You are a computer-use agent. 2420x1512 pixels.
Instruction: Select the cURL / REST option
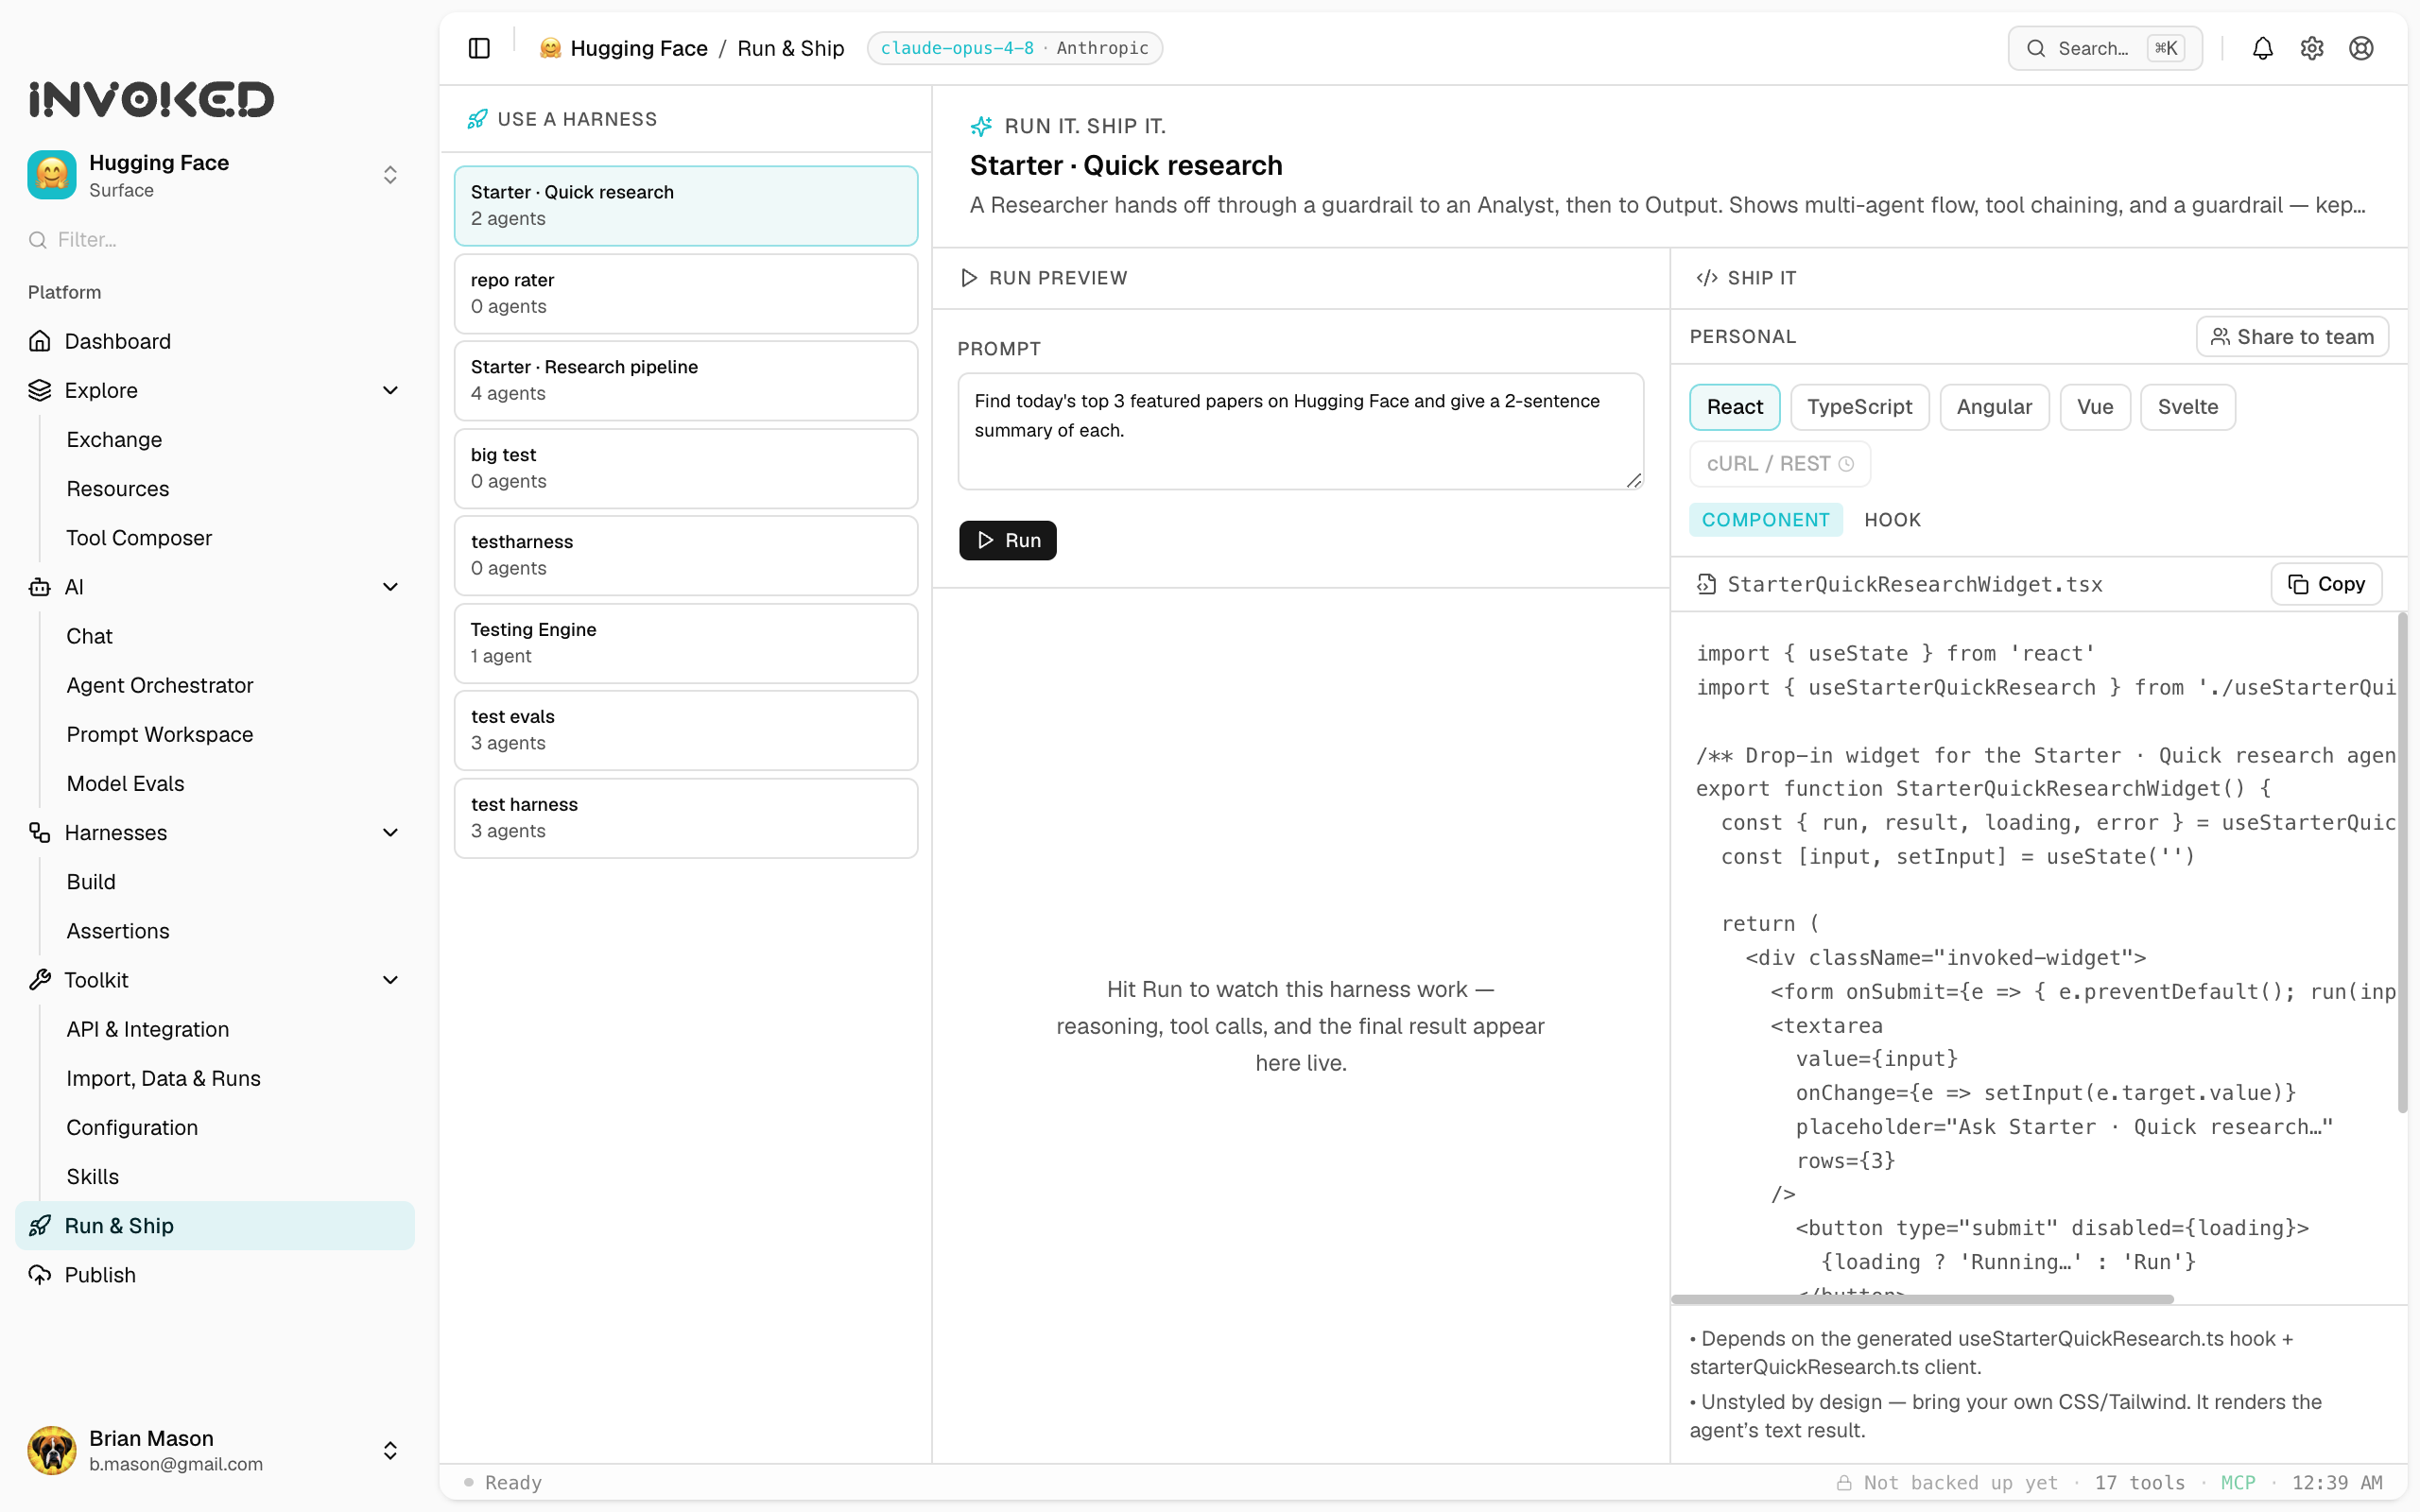click(1779, 464)
